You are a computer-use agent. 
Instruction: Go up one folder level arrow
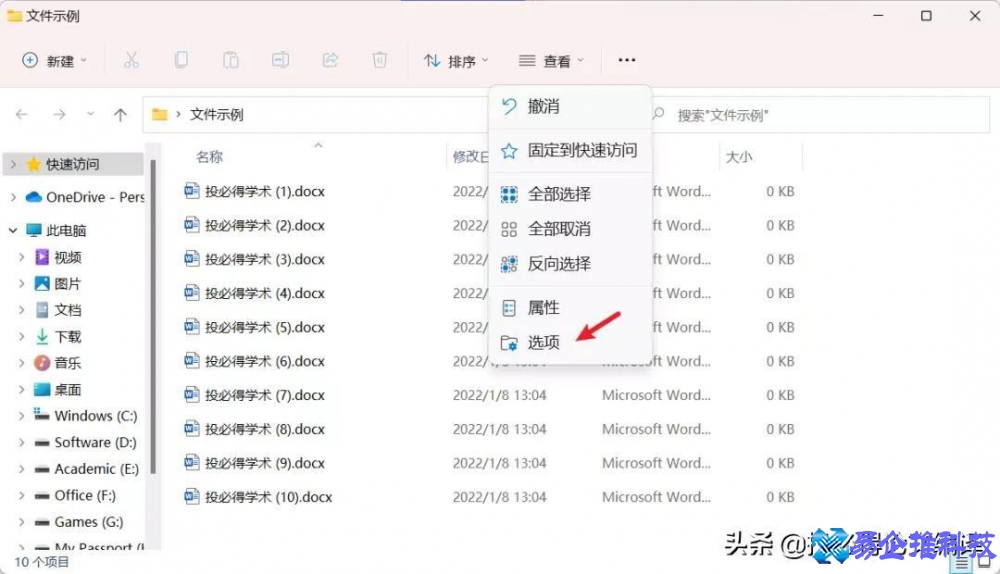click(x=120, y=115)
